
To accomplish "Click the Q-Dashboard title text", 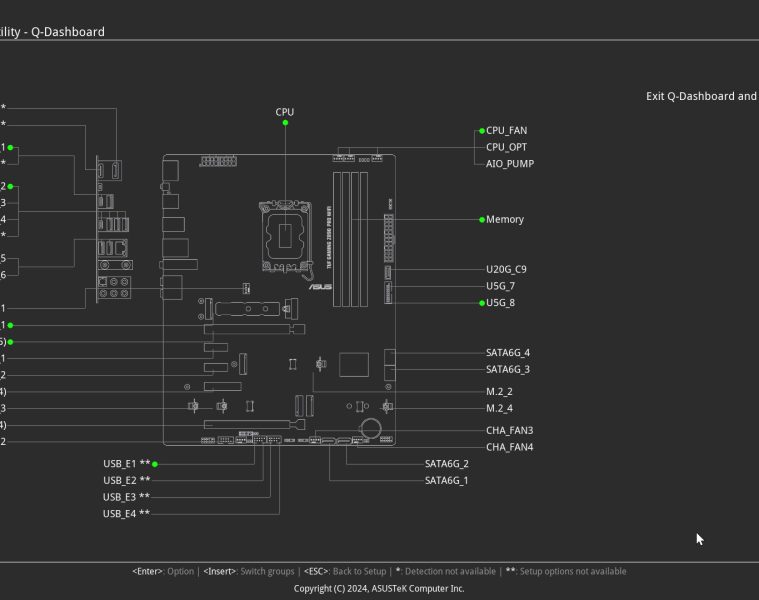I will pyautogui.click(x=68, y=32).
